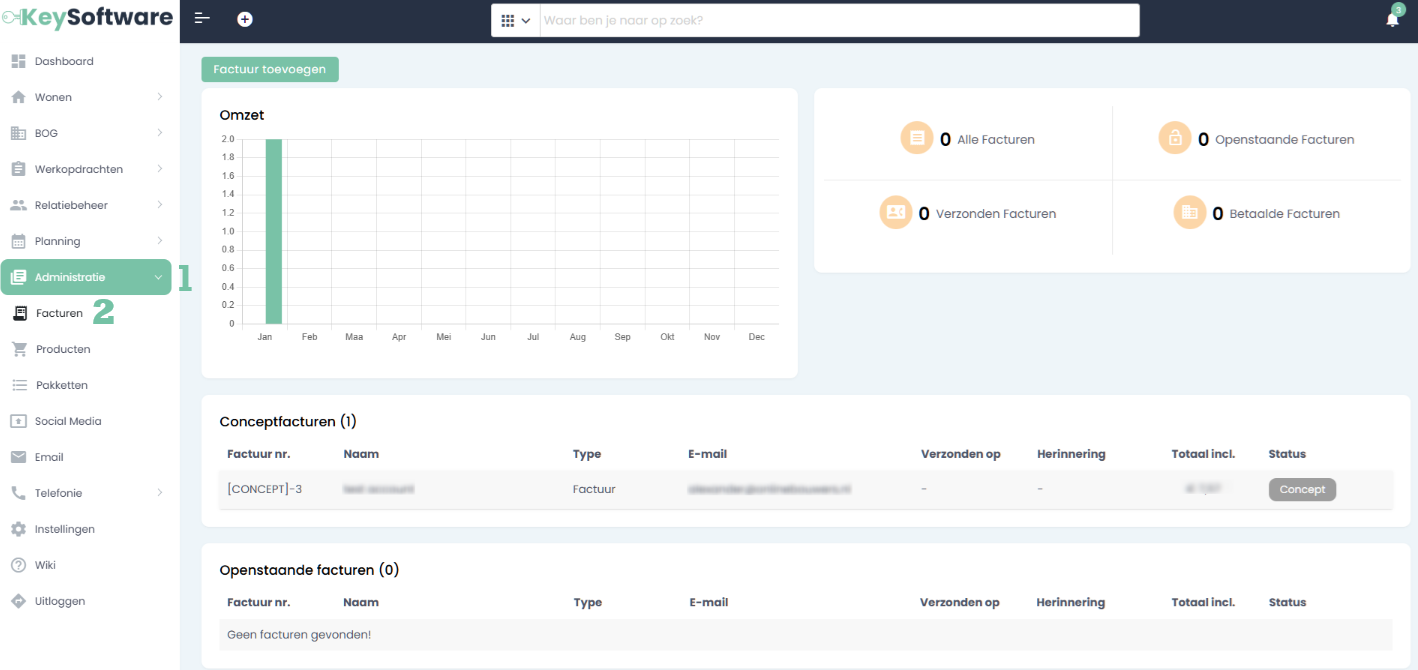This screenshot has height=670, width=1418.
Task: Expand the Werkopdrachten submenu chevron
Action: pos(160,169)
